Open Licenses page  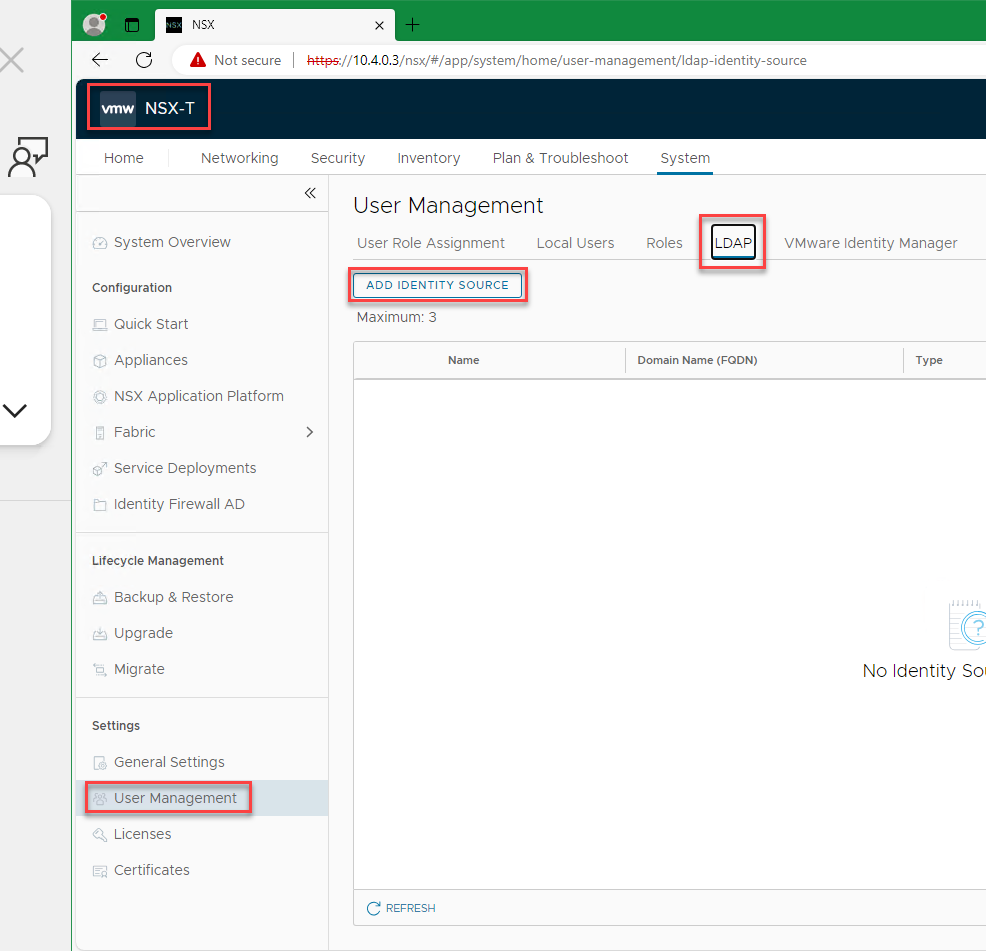pyautogui.click(x=142, y=833)
